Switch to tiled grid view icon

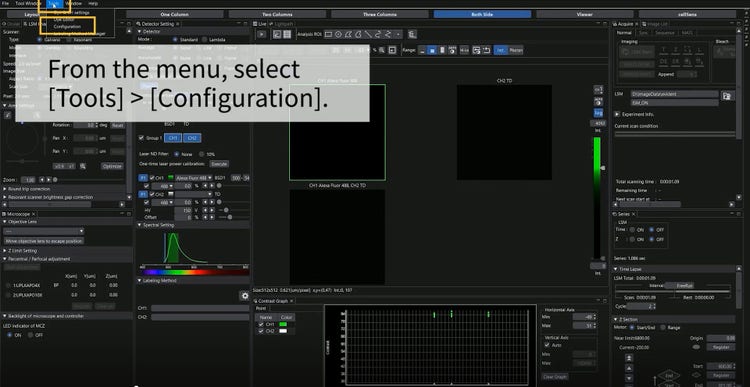[x=287, y=34]
